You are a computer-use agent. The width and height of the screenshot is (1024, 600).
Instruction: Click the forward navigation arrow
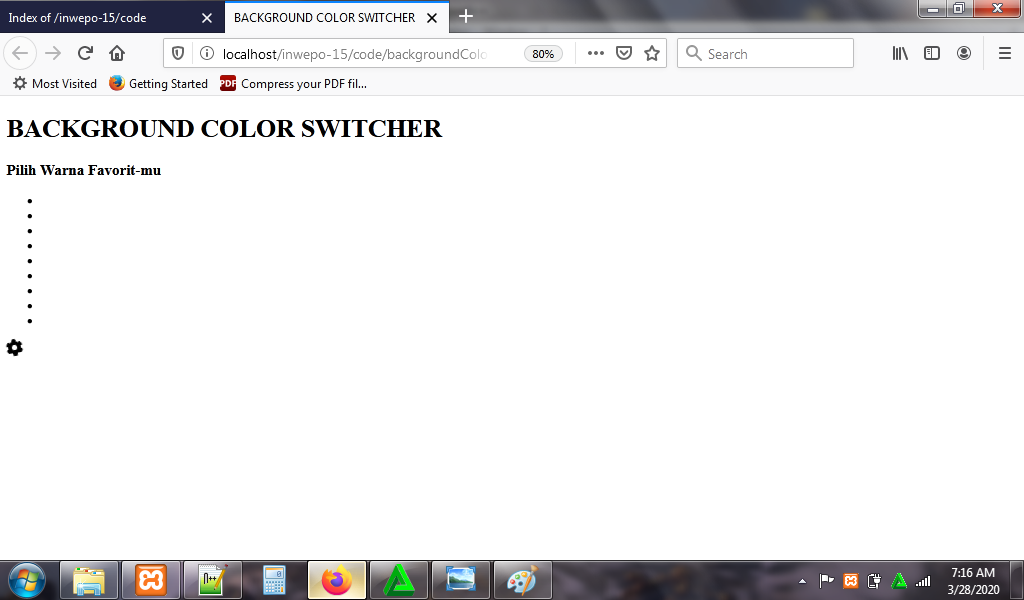pyautogui.click(x=54, y=54)
